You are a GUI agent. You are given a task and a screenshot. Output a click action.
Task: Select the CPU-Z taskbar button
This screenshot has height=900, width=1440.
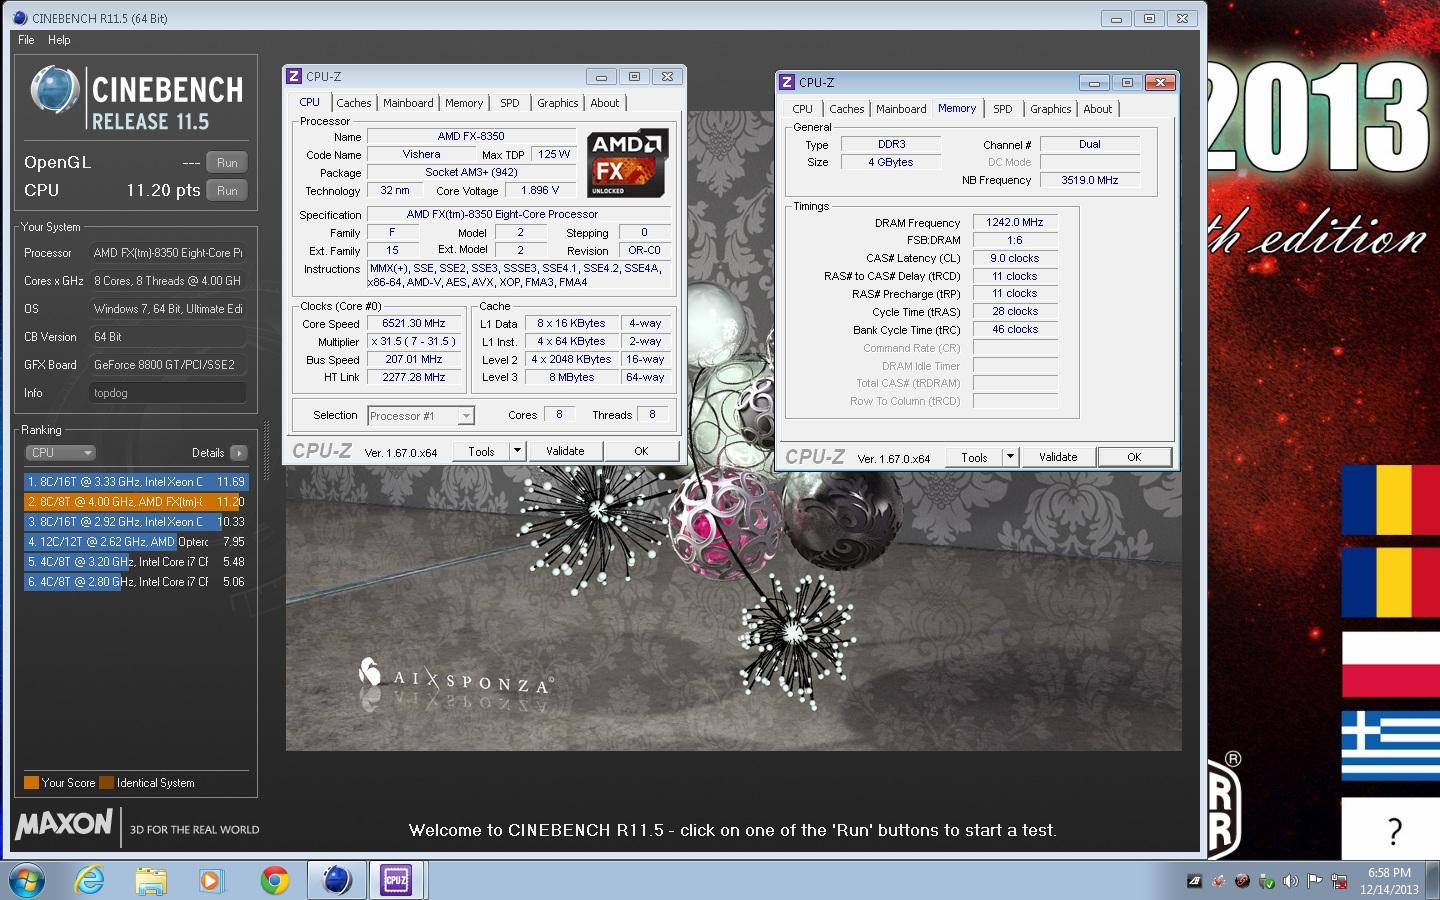click(397, 880)
